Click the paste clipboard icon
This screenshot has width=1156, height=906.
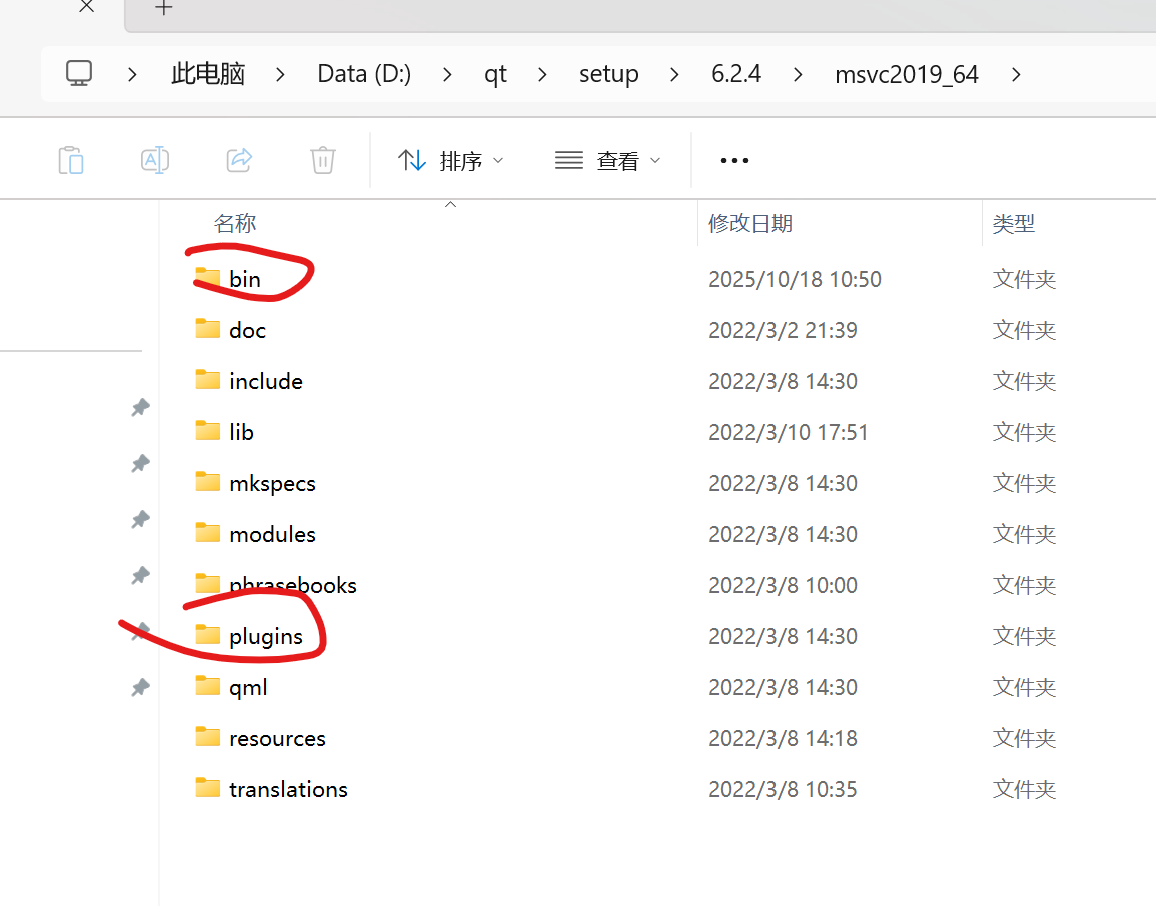pyautogui.click(x=71, y=160)
